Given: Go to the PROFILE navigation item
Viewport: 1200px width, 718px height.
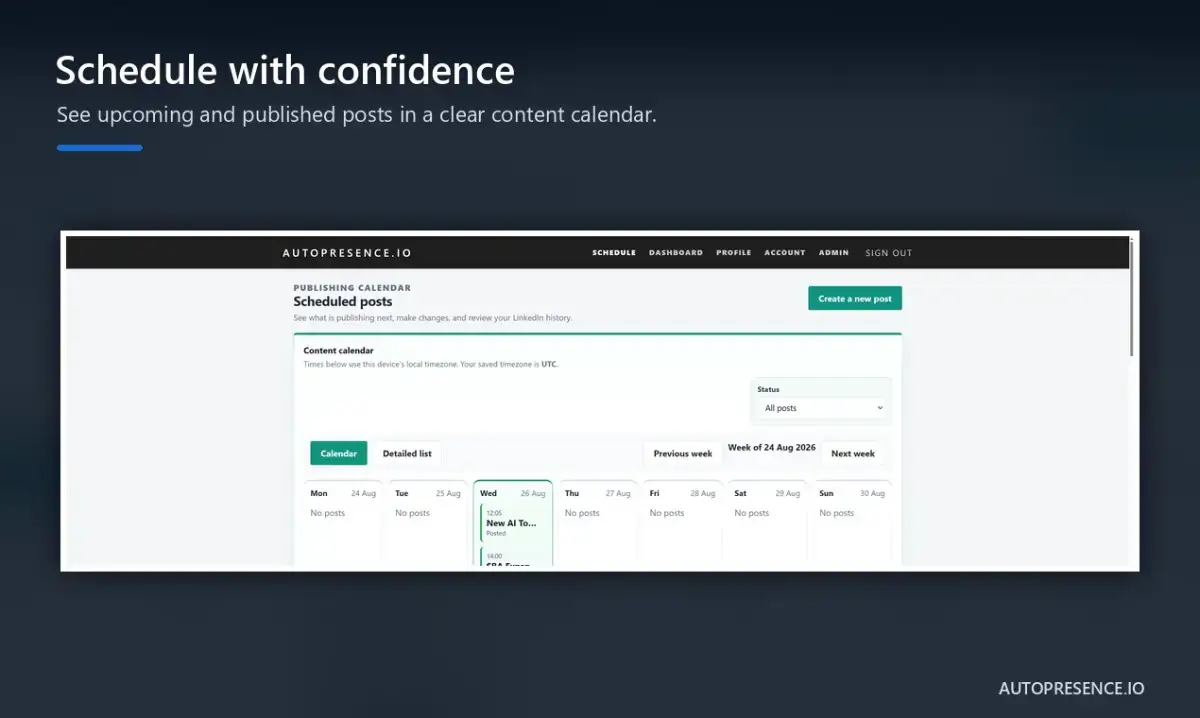Looking at the screenshot, I should tap(734, 253).
